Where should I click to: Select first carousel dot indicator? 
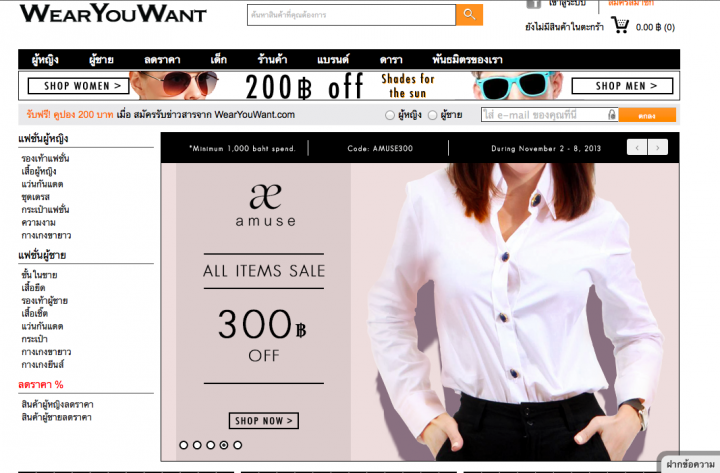(184, 445)
